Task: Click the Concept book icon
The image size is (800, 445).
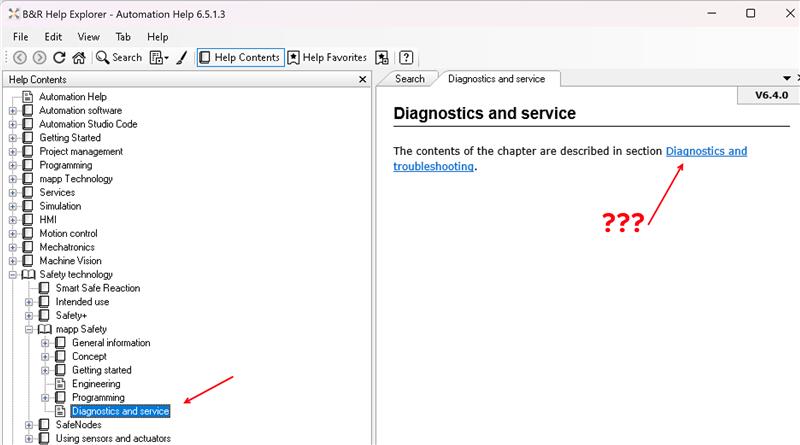Action: 60,357
